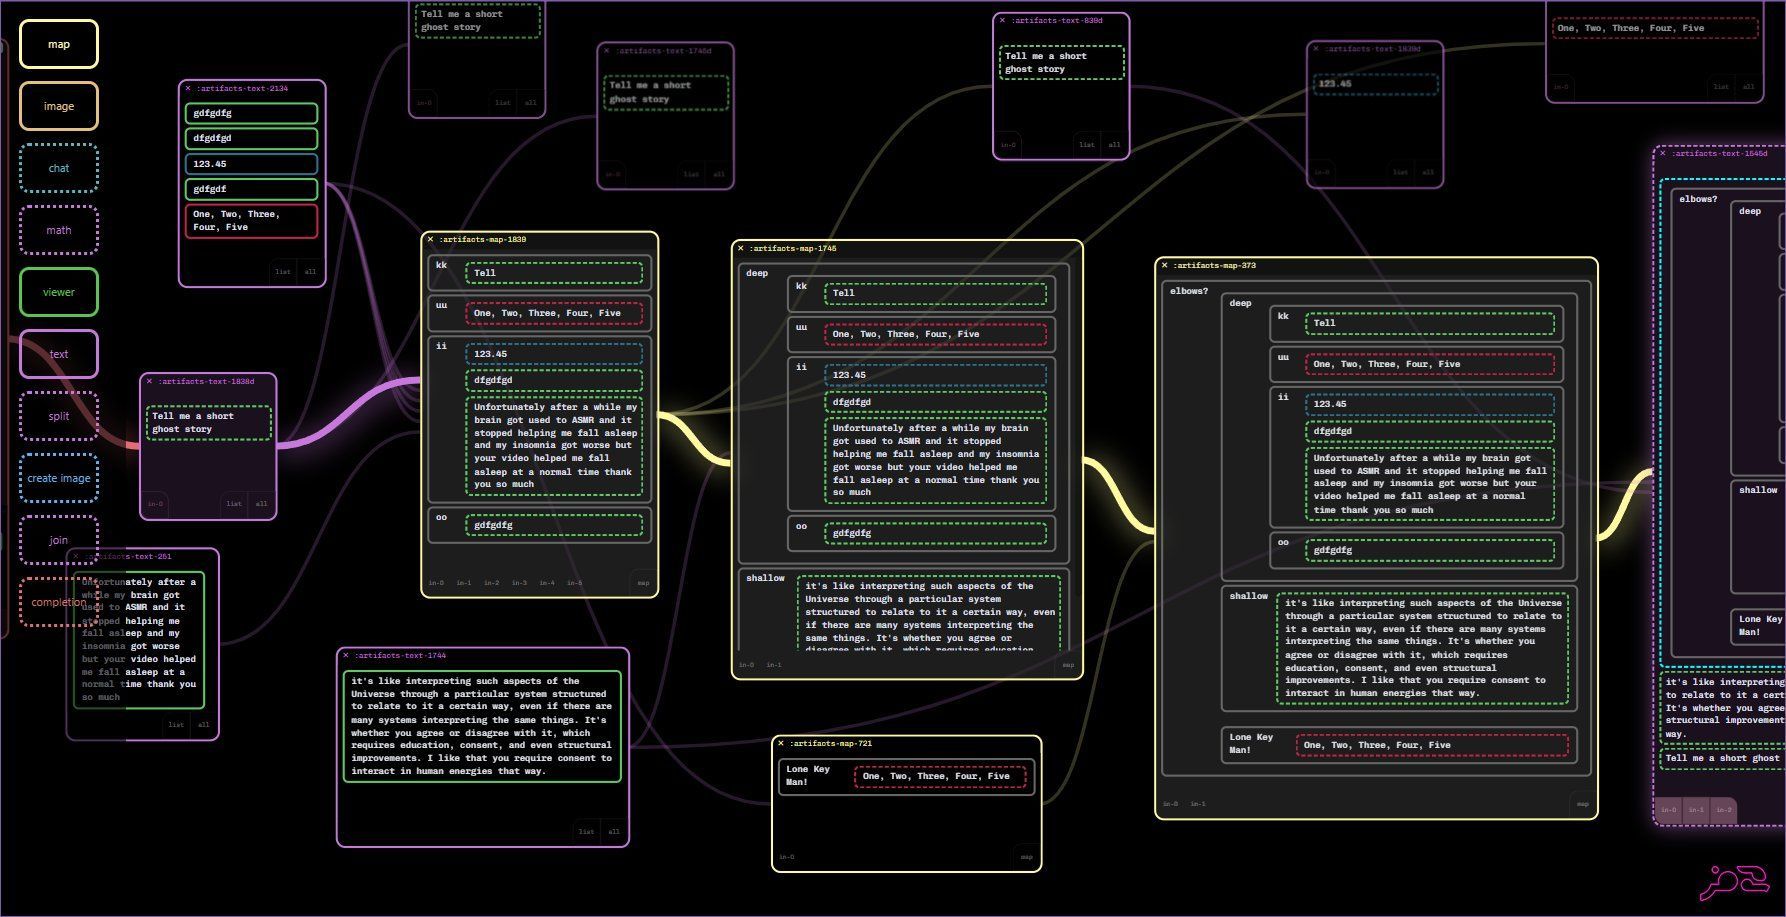Add a join node from the palette
Image resolution: width=1786 pixels, height=917 pixels.
pos(59,540)
